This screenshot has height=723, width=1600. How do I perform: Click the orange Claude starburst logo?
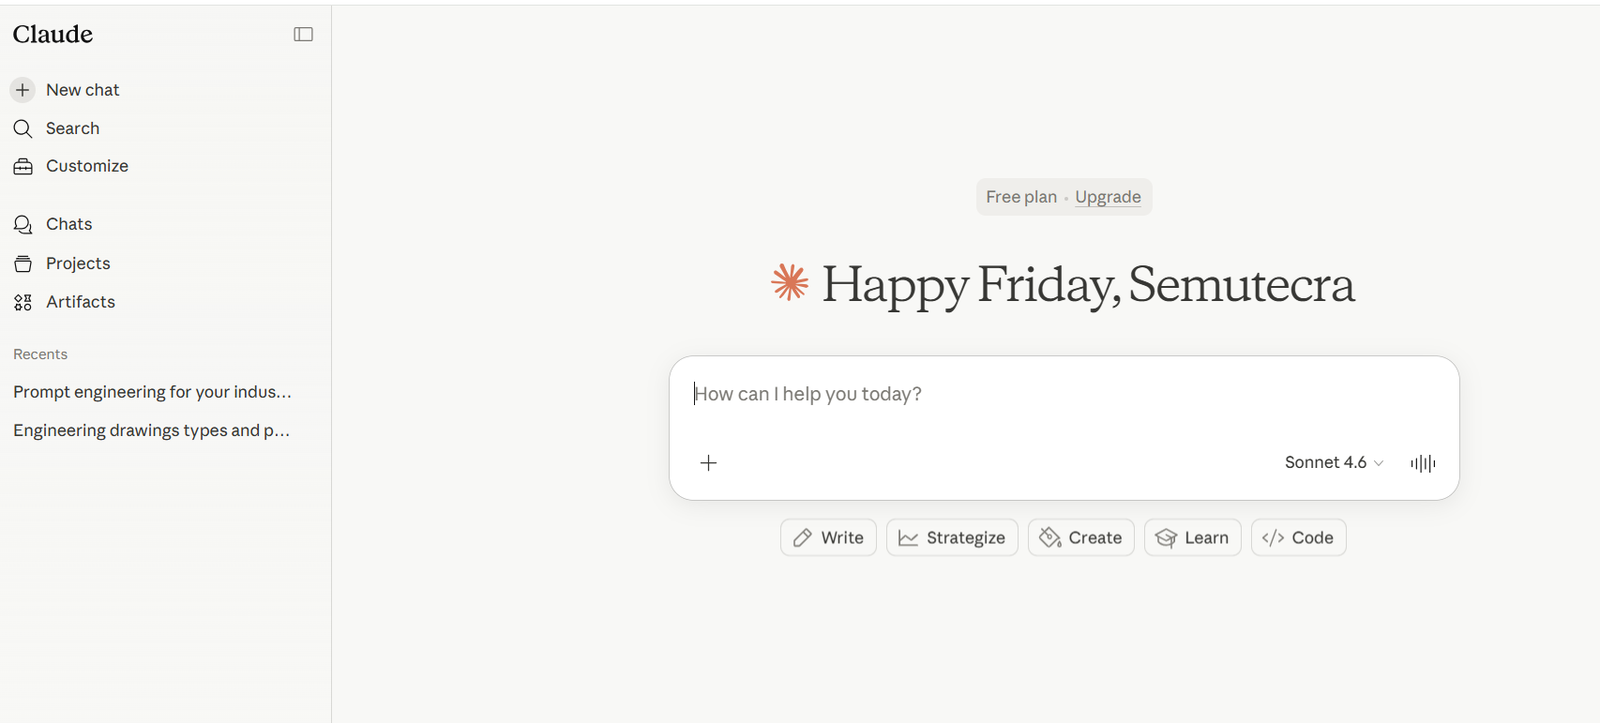789,283
